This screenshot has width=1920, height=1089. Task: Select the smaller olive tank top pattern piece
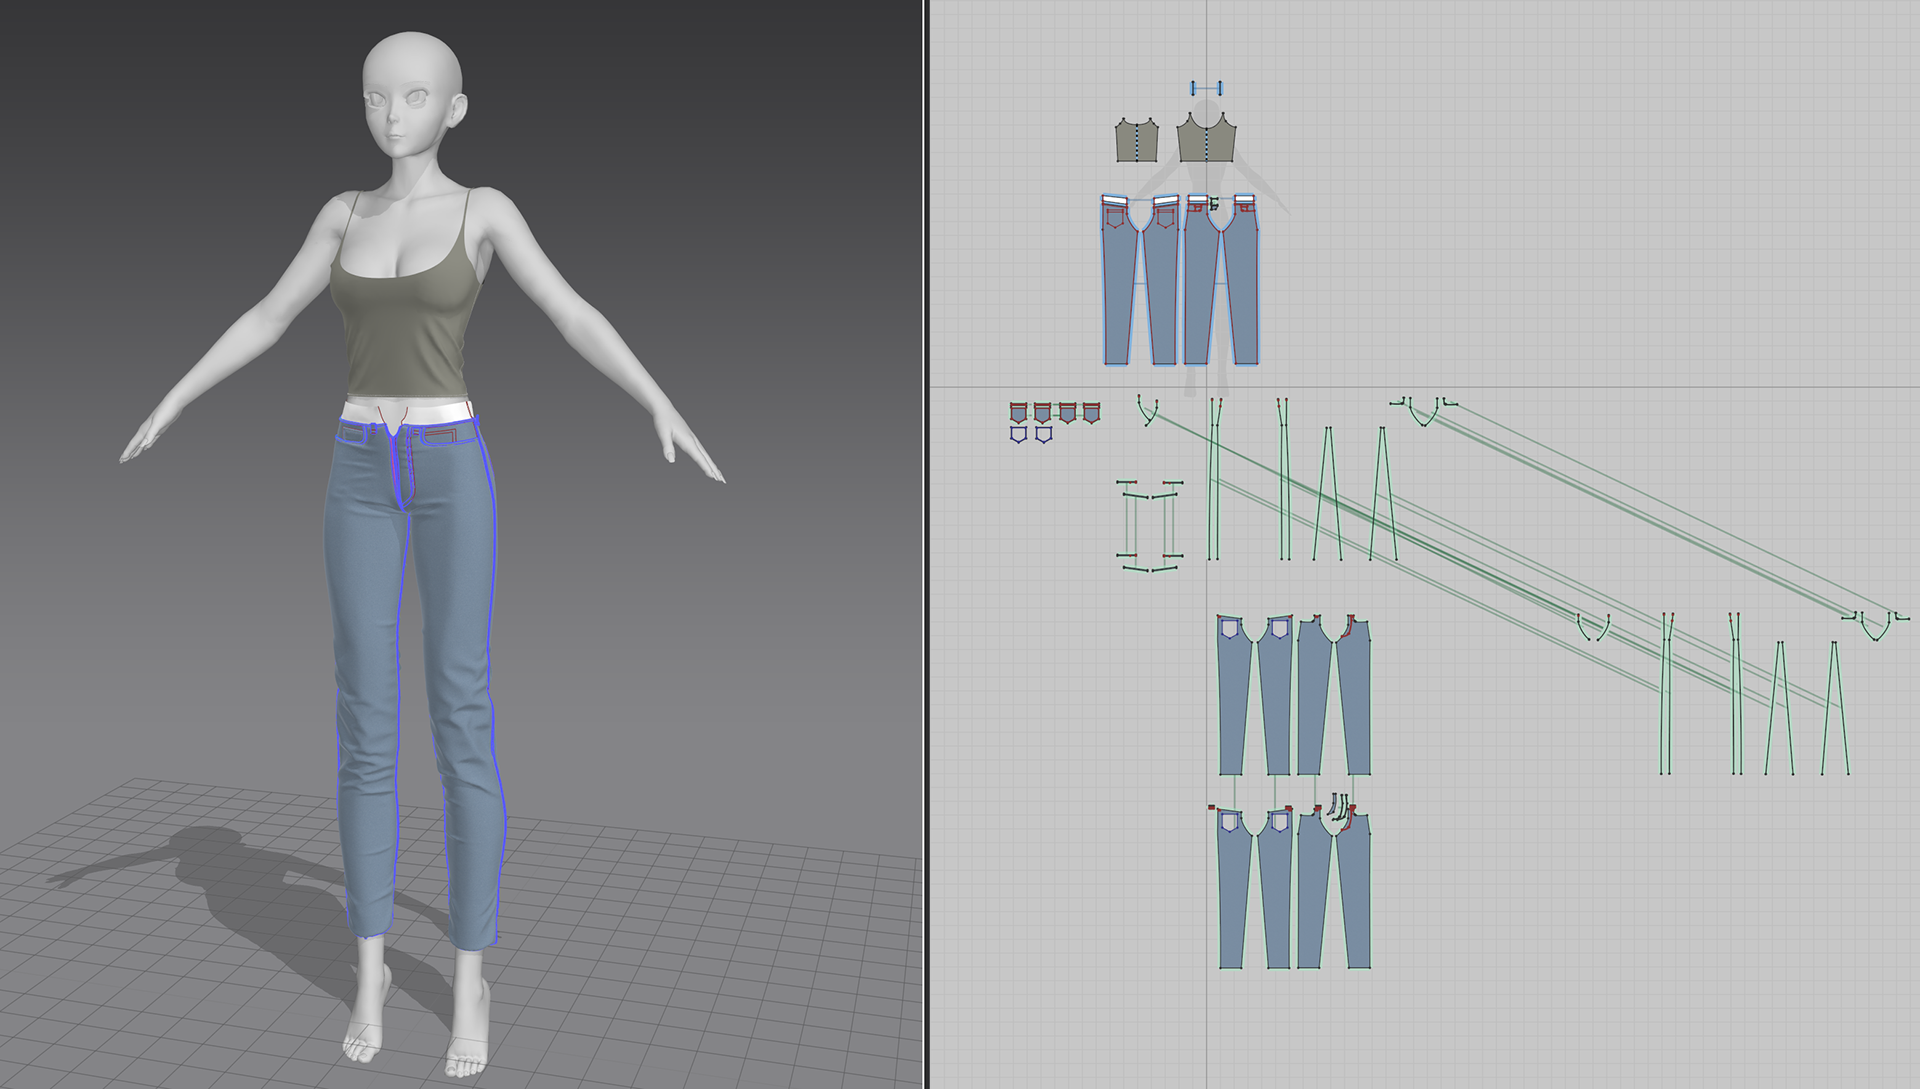click(1136, 141)
